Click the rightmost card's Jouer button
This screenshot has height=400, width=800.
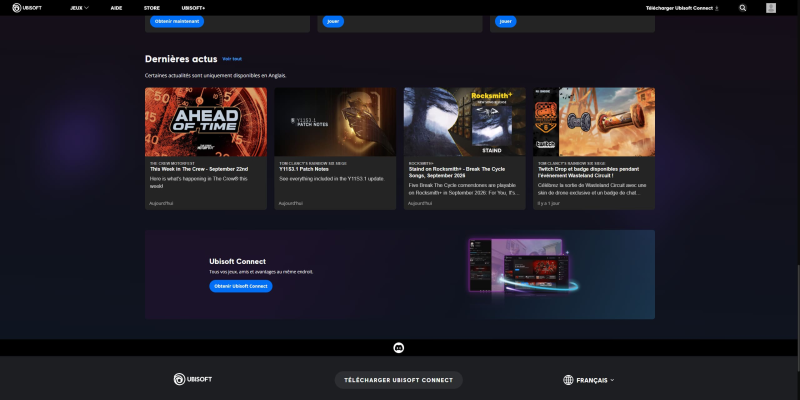tap(506, 21)
